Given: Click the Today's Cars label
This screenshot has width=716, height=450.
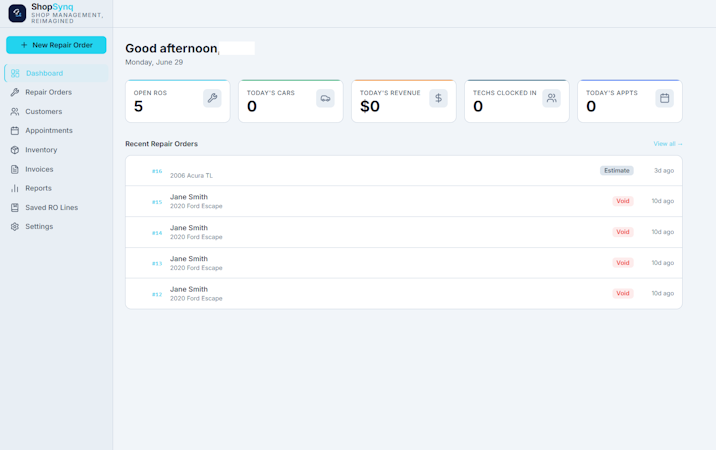Looking at the screenshot, I should click(x=271, y=93).
